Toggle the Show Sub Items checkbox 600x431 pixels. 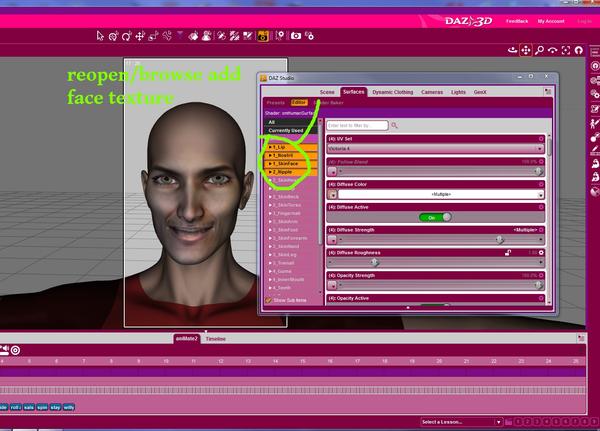(269, 300)
